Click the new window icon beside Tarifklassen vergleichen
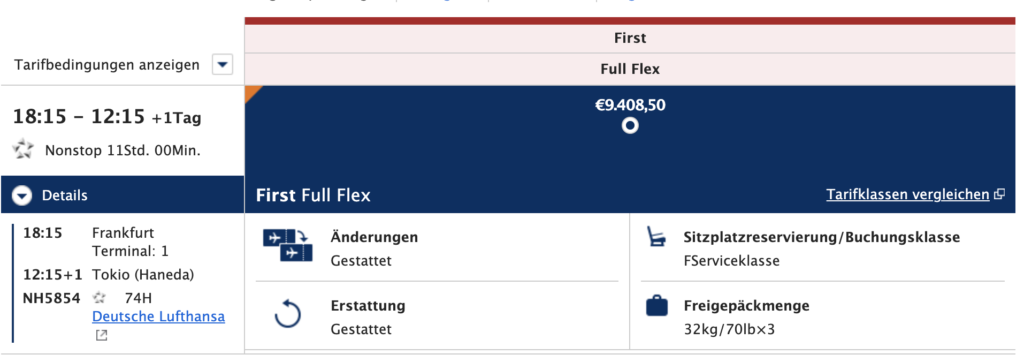Viewport: 1024px width, 362px height. pos(999,195)
